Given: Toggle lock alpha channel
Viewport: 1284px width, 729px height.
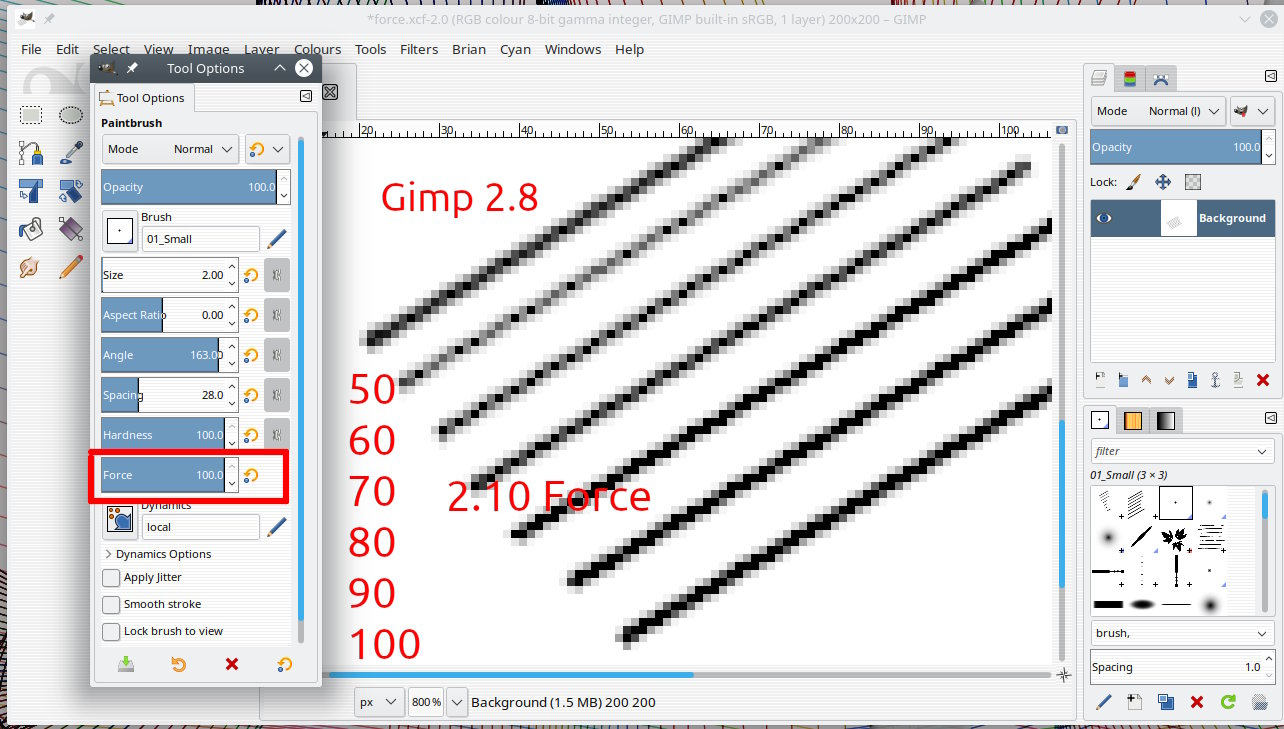Looking at the screenshot, I should click(x=1193, y=182).
